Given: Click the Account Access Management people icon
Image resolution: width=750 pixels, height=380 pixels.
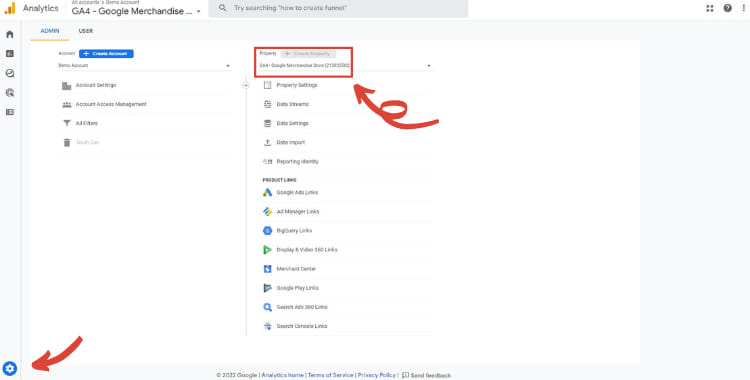Looking at the screenshot, I should [66, 104].
